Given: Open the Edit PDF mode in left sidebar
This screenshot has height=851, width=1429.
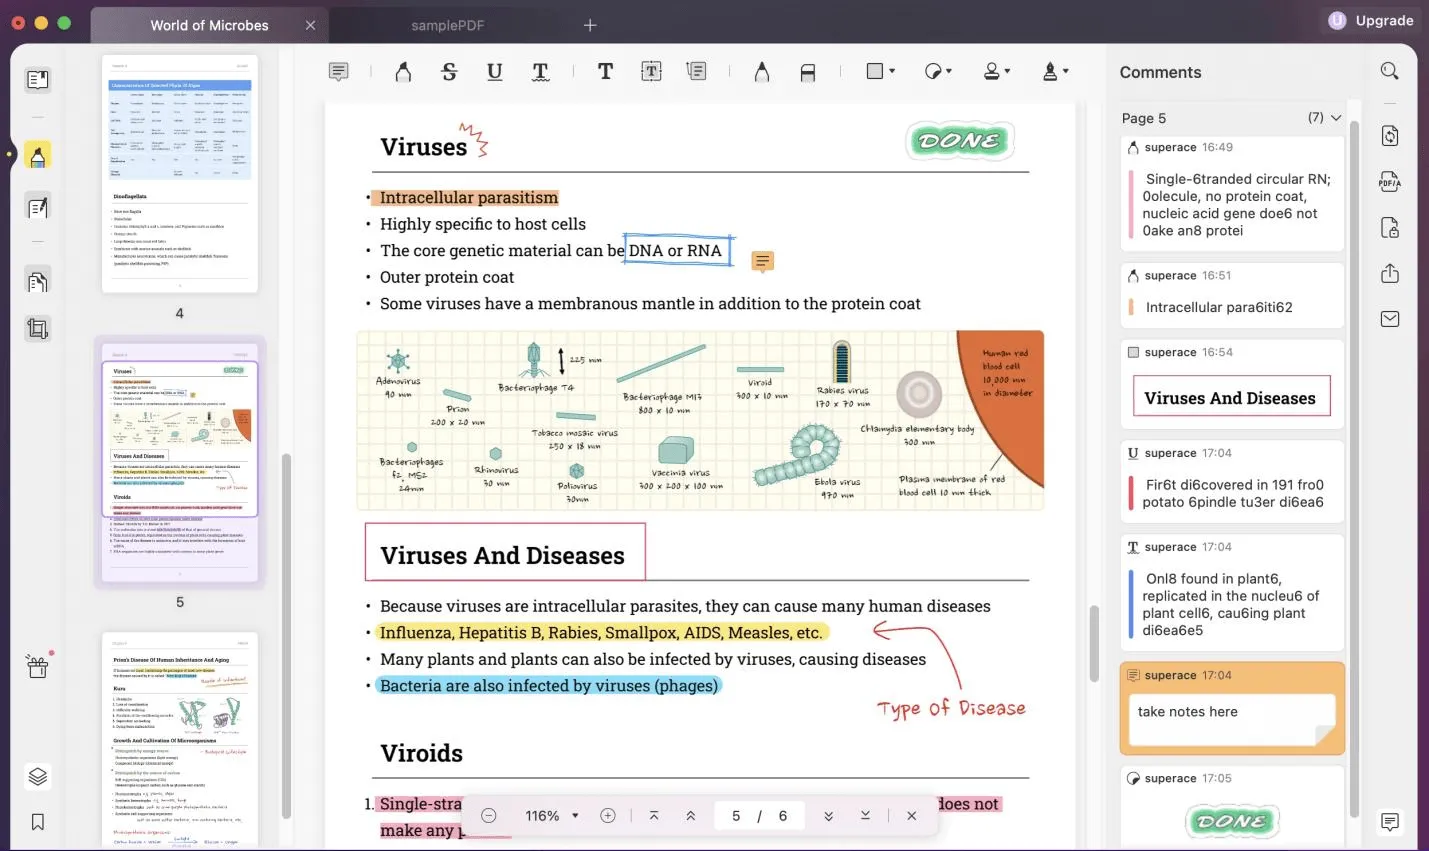Looking at the screenshot, I should (38, 208).
